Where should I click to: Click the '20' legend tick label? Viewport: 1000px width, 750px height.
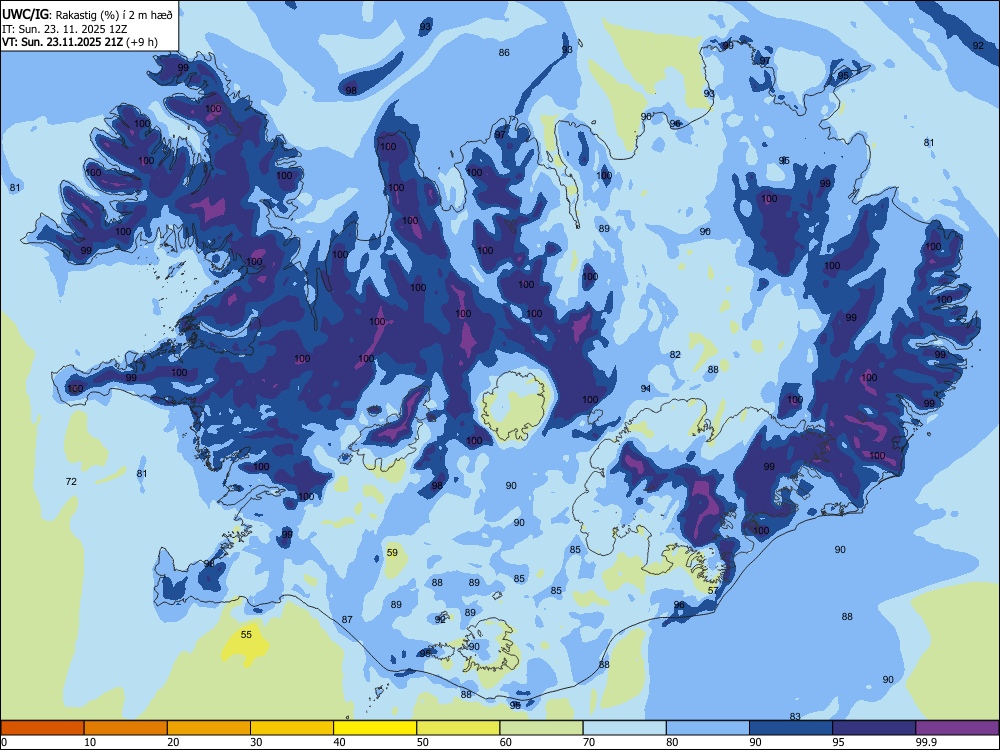173,742
